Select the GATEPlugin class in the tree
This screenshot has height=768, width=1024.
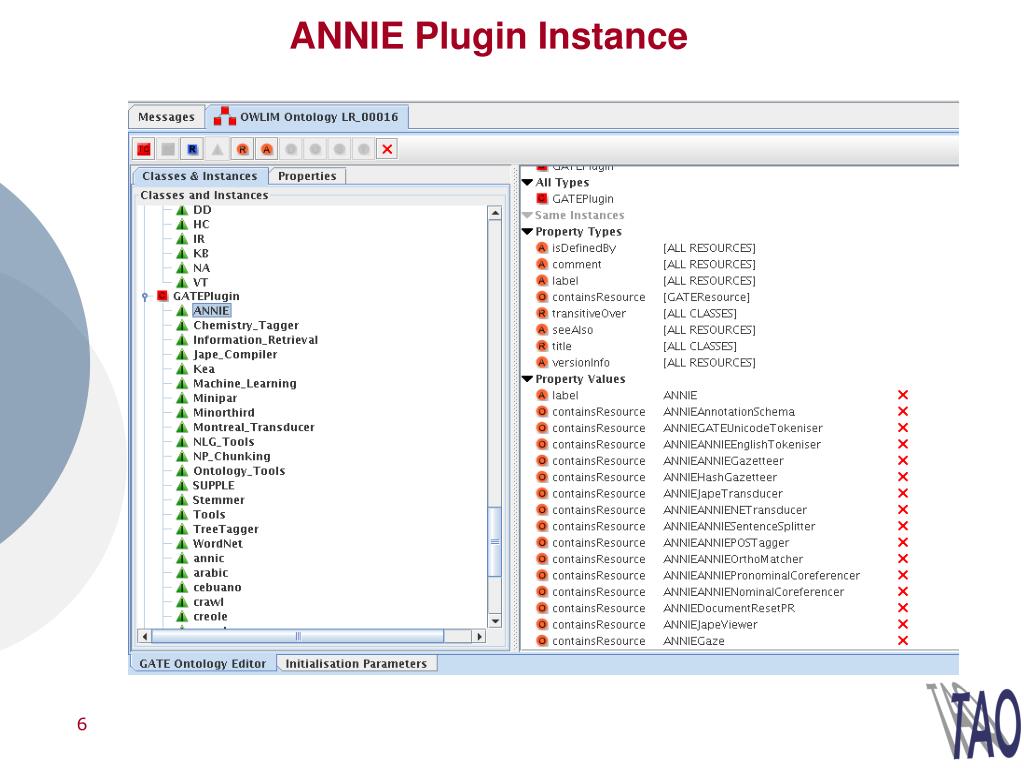206,296
